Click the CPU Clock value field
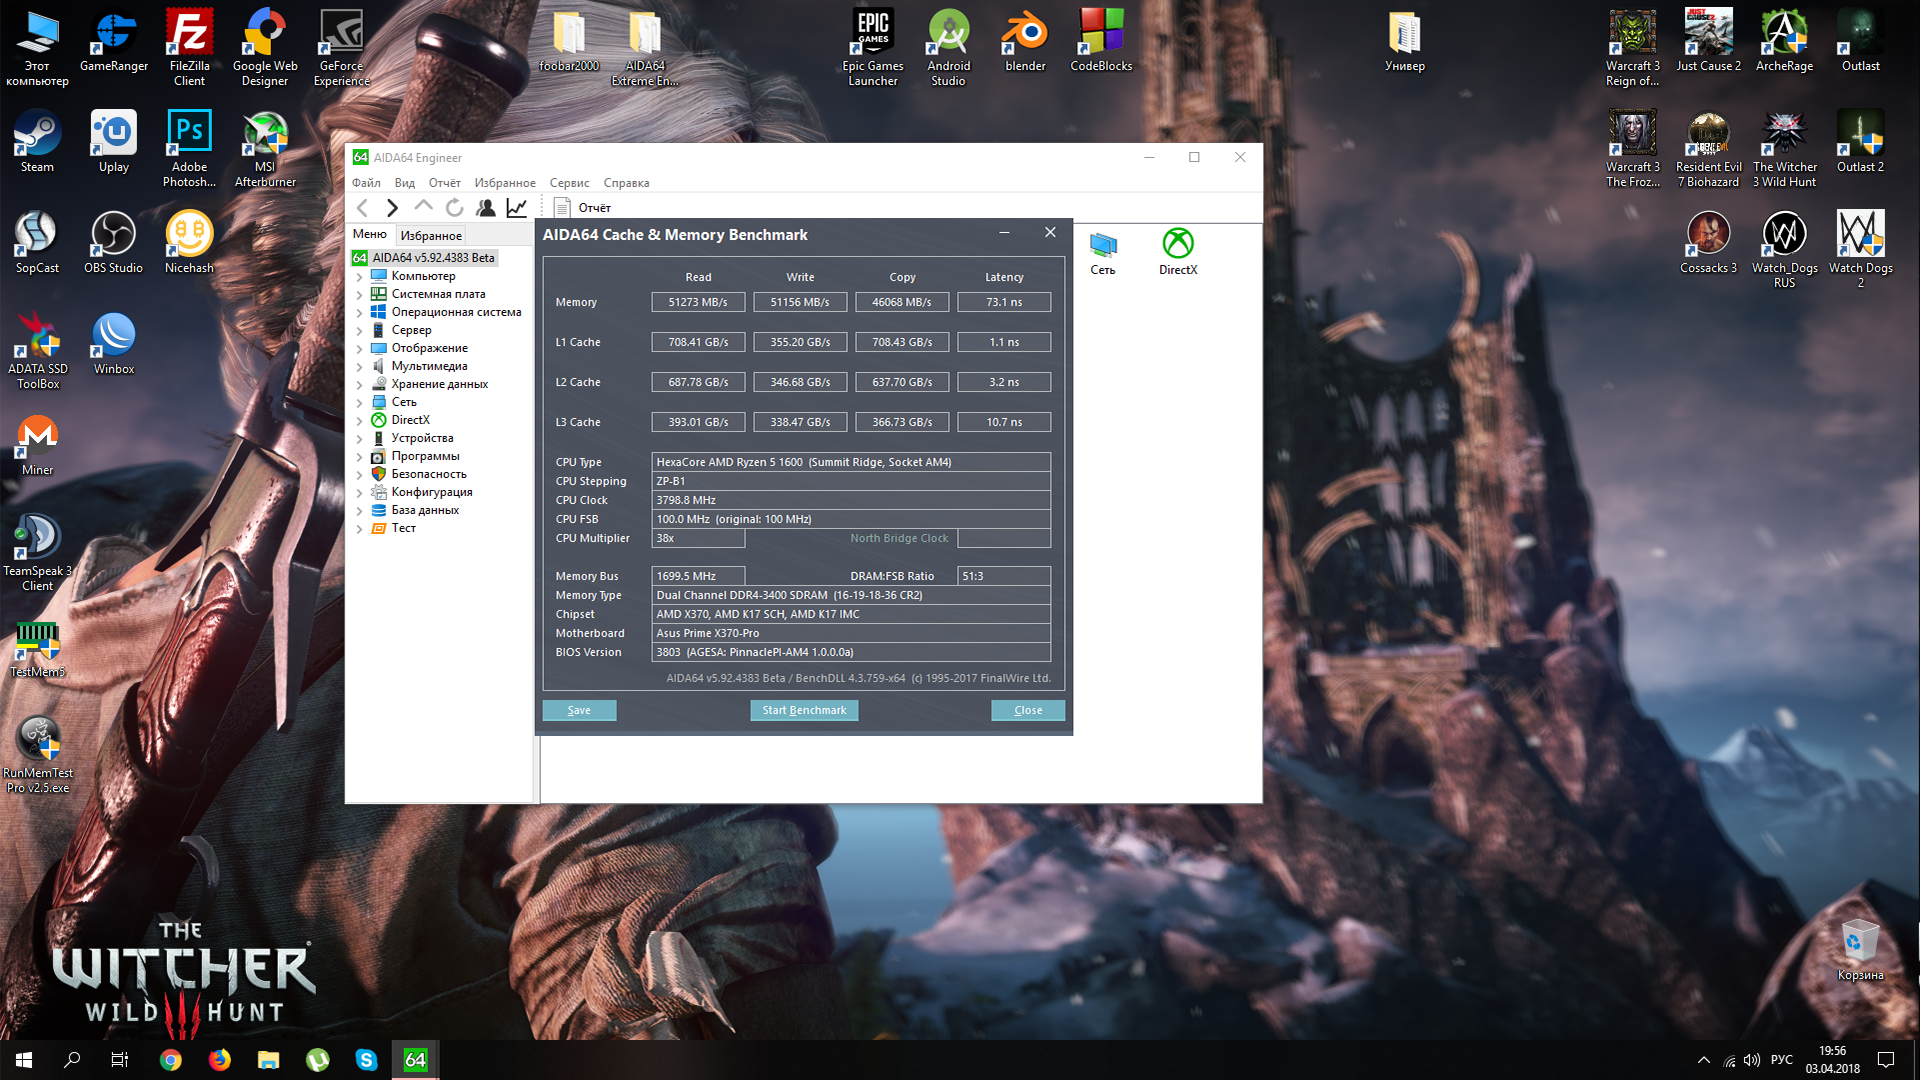 pyautogui.click(x=850, y=500)
